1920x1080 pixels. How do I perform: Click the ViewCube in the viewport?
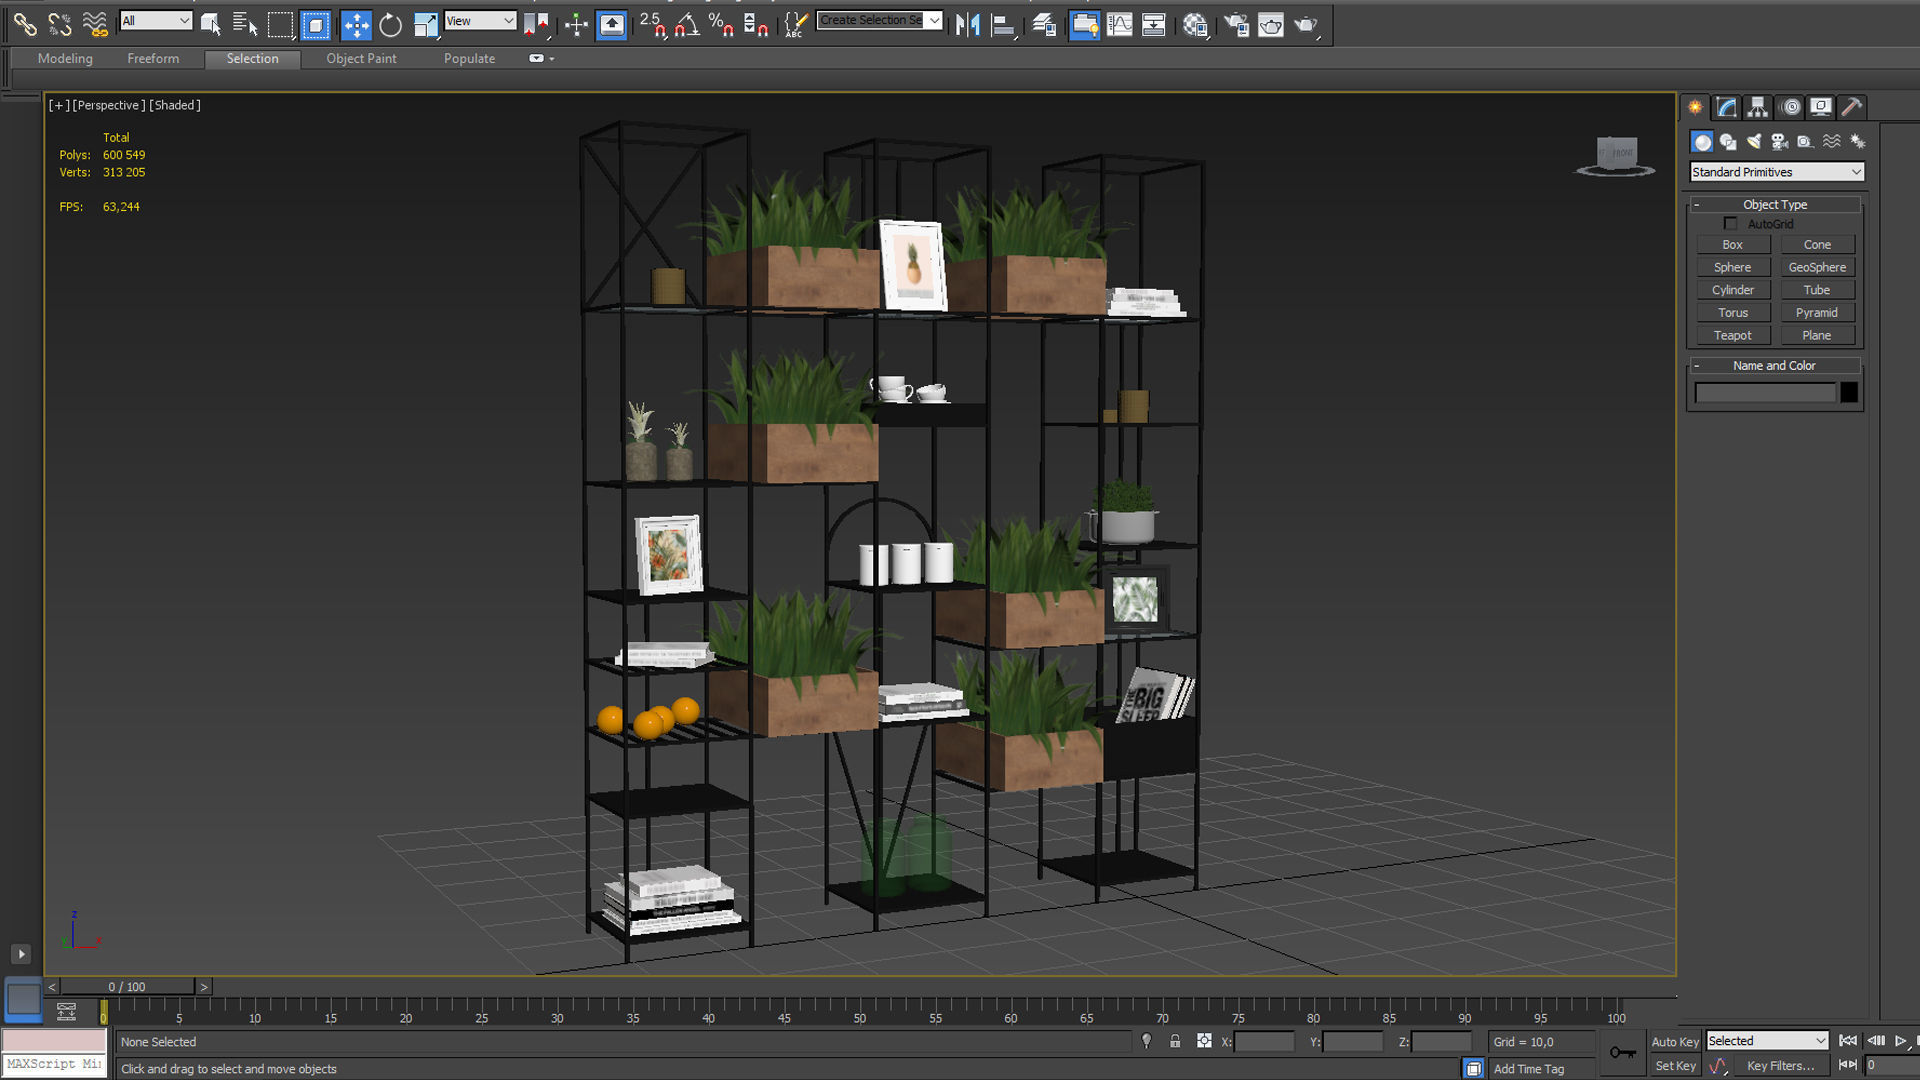1616,156
